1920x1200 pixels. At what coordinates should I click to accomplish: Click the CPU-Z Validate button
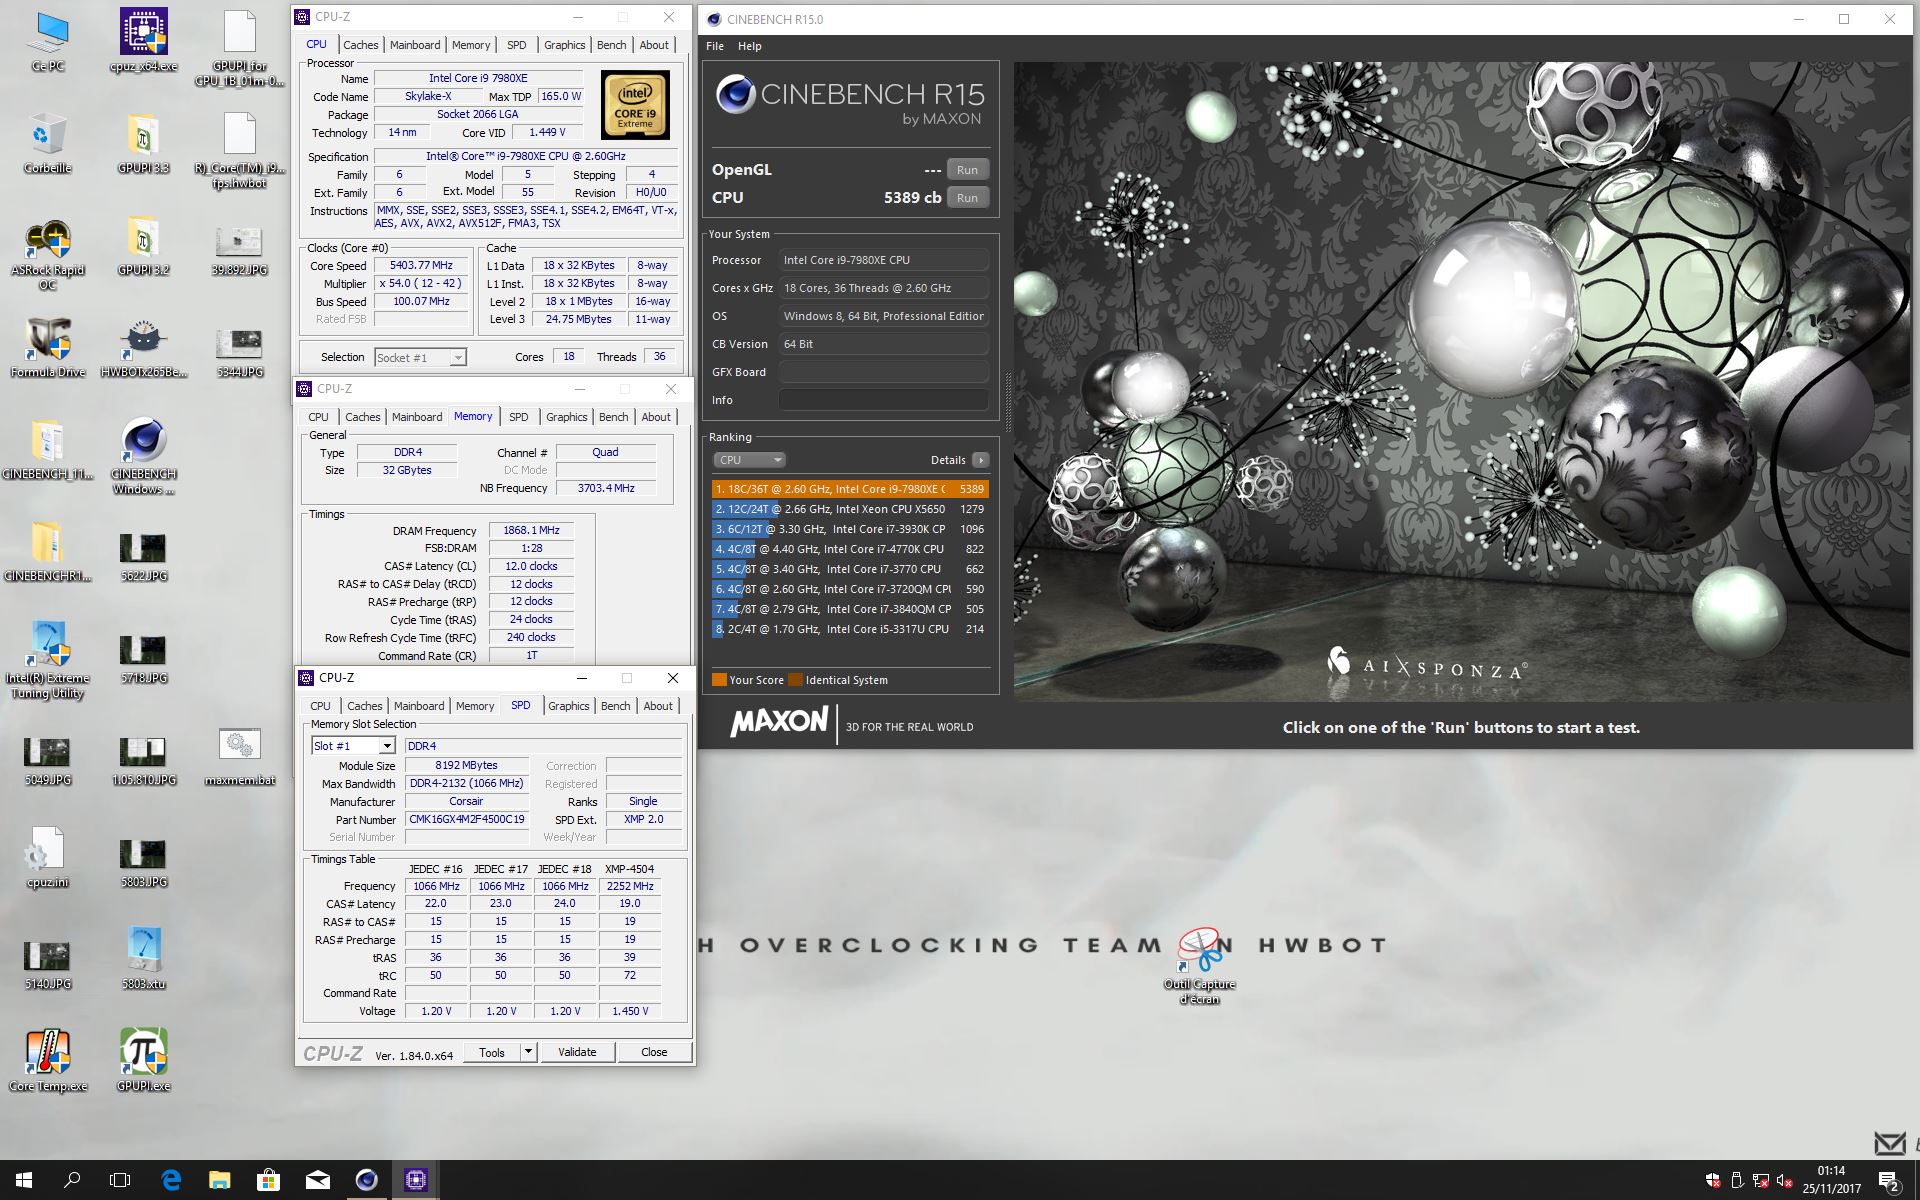pos(577,1052)
